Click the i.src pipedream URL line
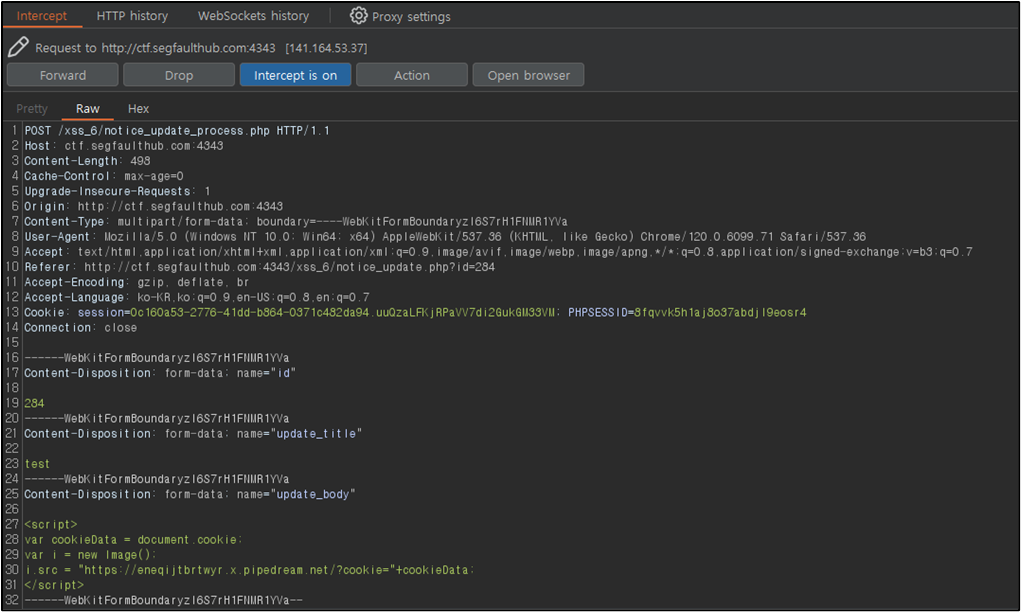This screenshot has height=612, width=1021. pos(250,570)
